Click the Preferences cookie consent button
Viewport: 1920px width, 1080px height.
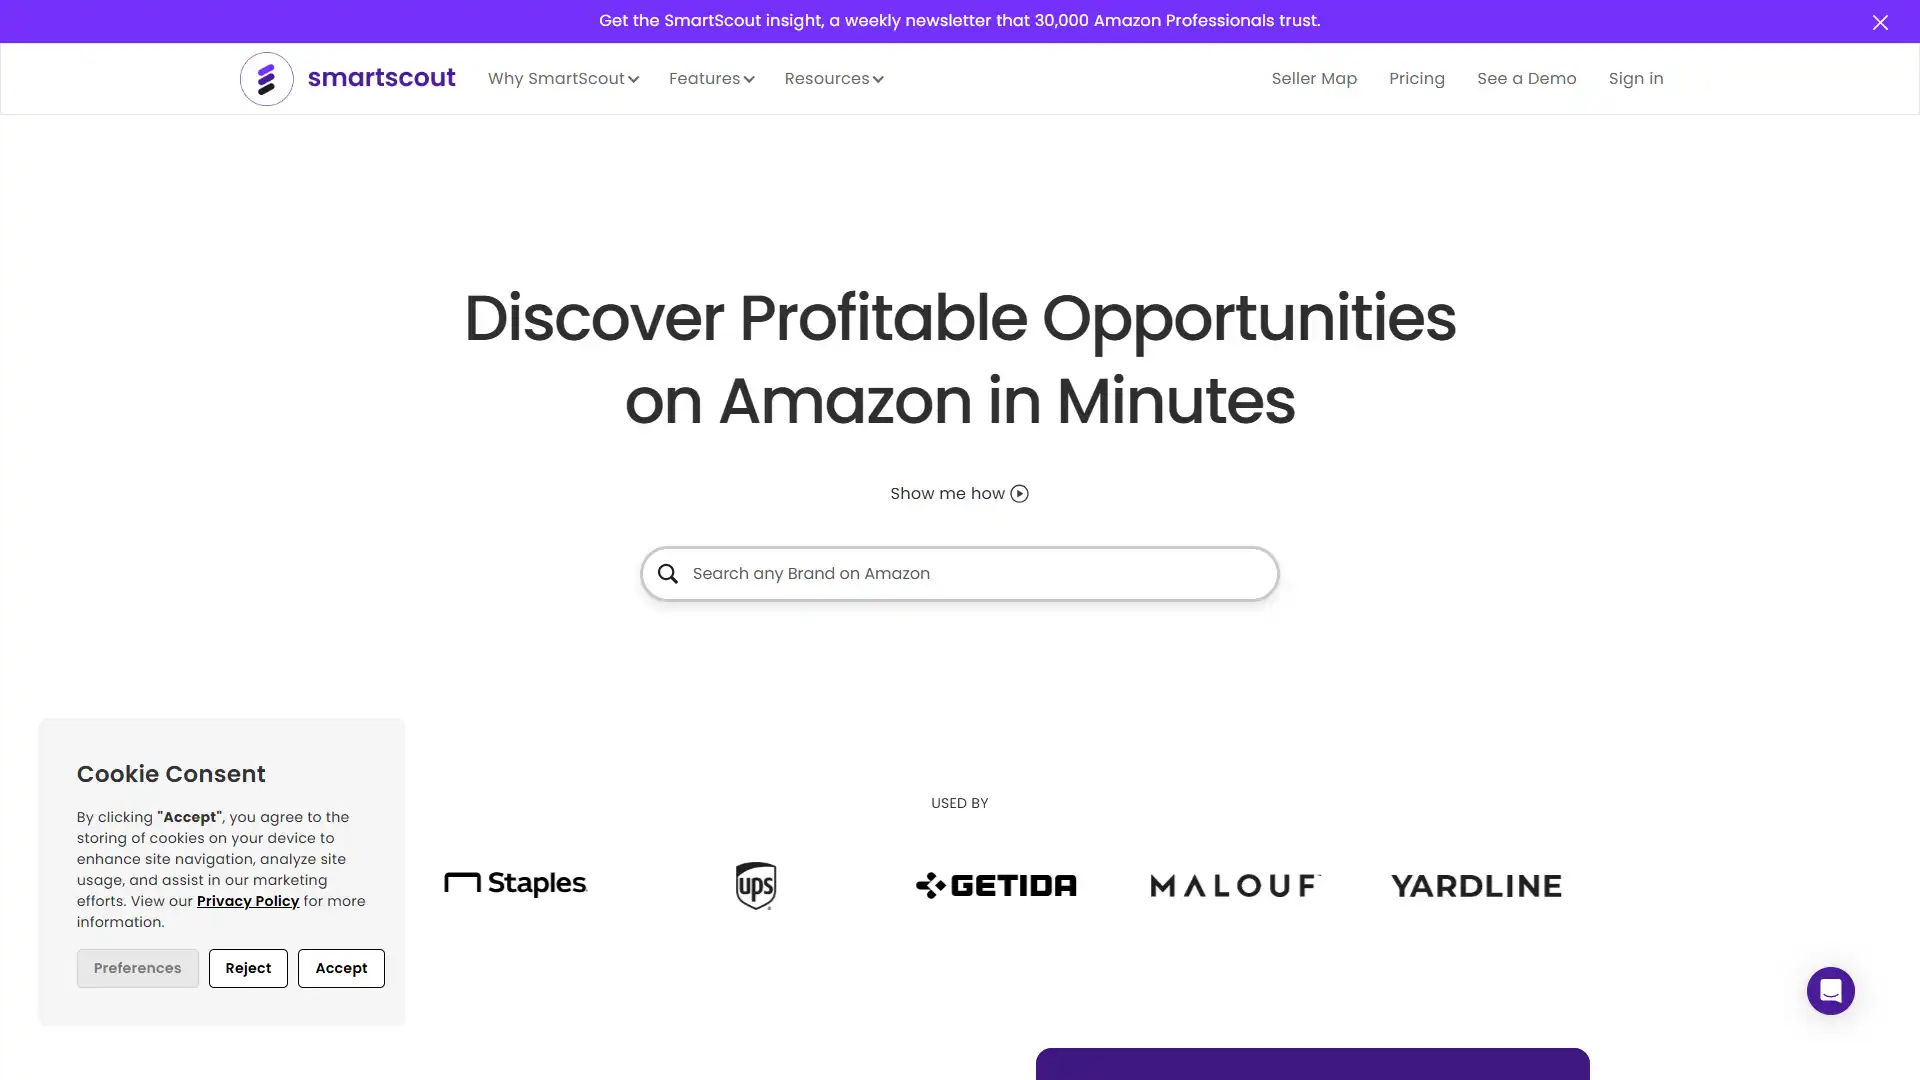(137, 968)
